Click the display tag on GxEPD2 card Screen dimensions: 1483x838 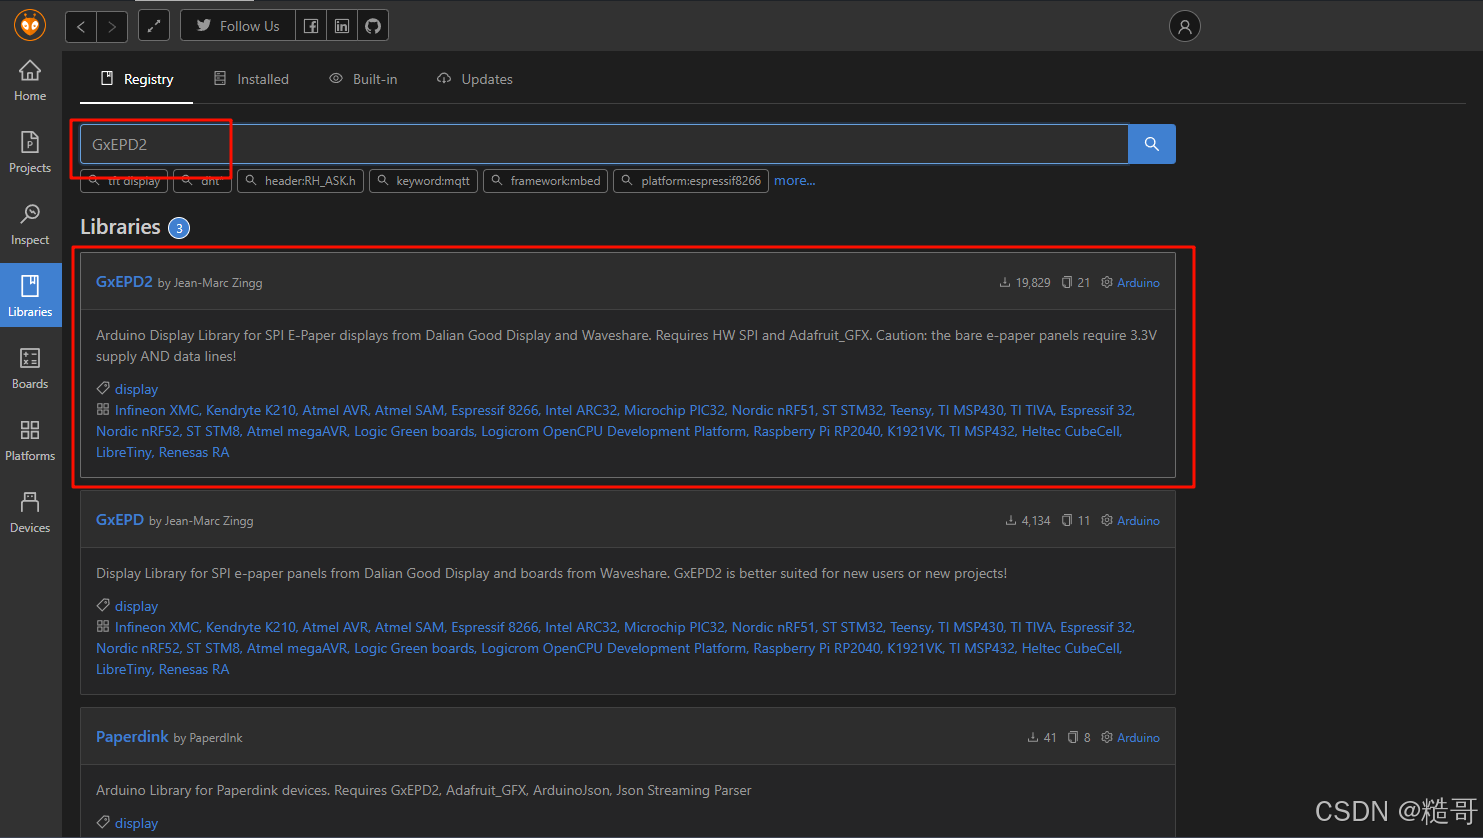(x=136, y=389)
